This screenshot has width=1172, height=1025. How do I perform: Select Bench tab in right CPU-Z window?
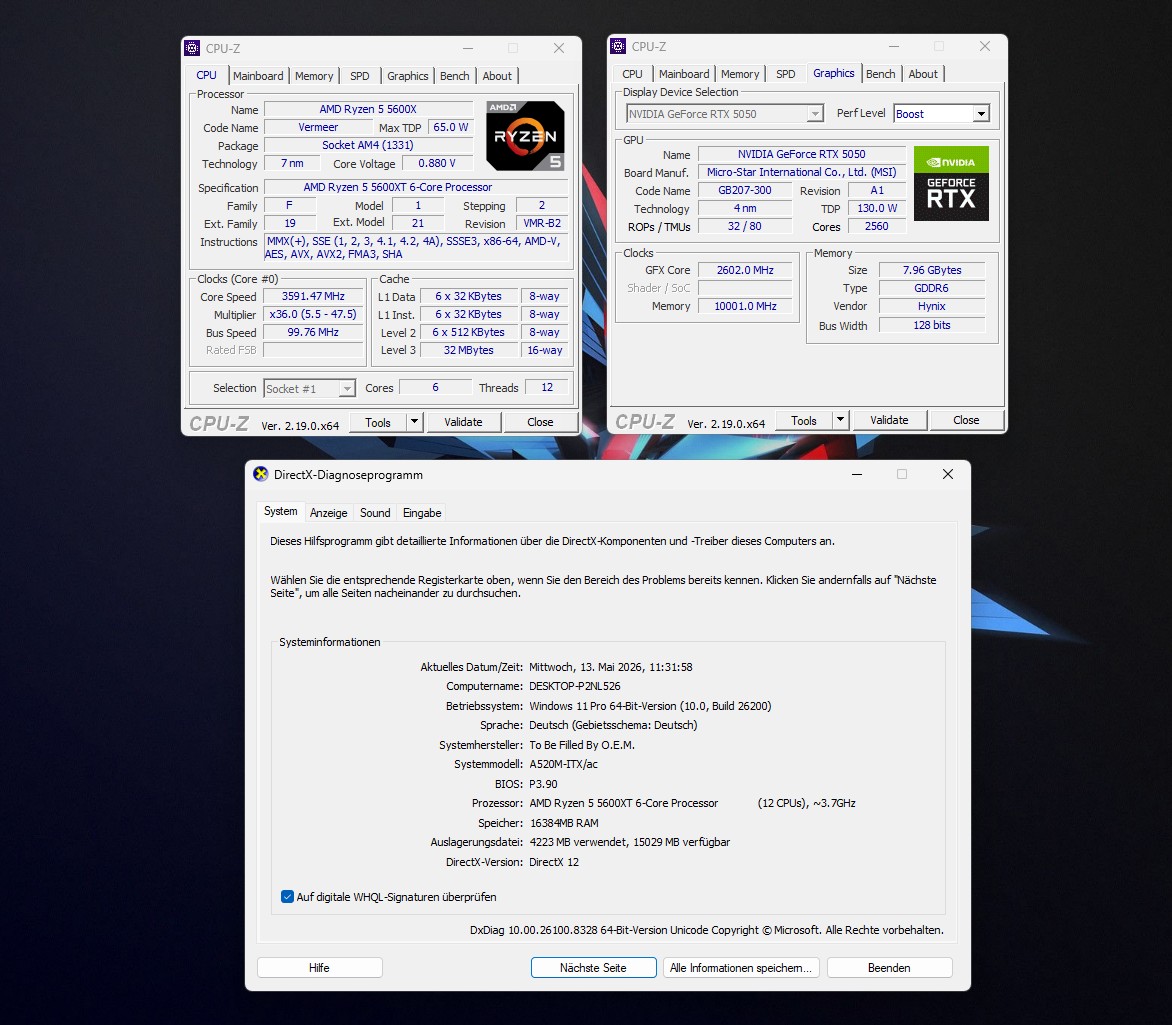click(880, 74)
